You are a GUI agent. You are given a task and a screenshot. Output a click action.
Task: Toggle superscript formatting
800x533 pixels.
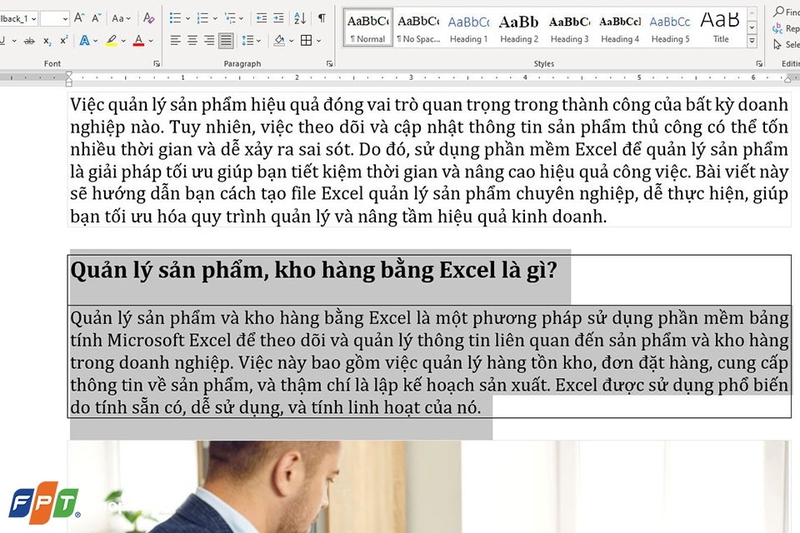click(64, 41)
